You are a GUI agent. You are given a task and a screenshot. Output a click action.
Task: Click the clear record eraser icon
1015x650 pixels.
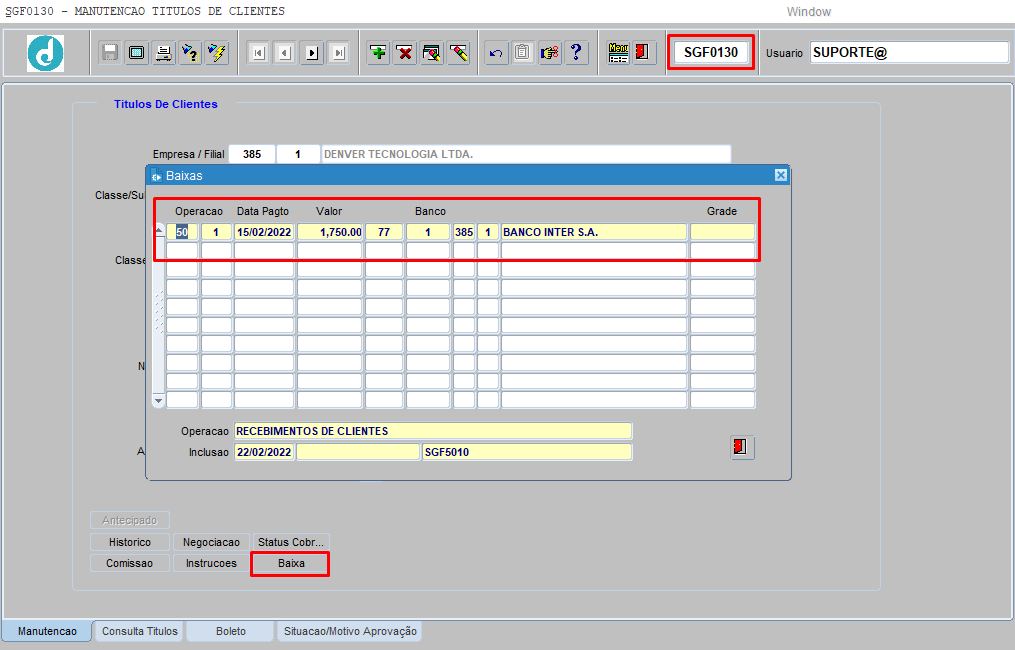tap(458, 52)
